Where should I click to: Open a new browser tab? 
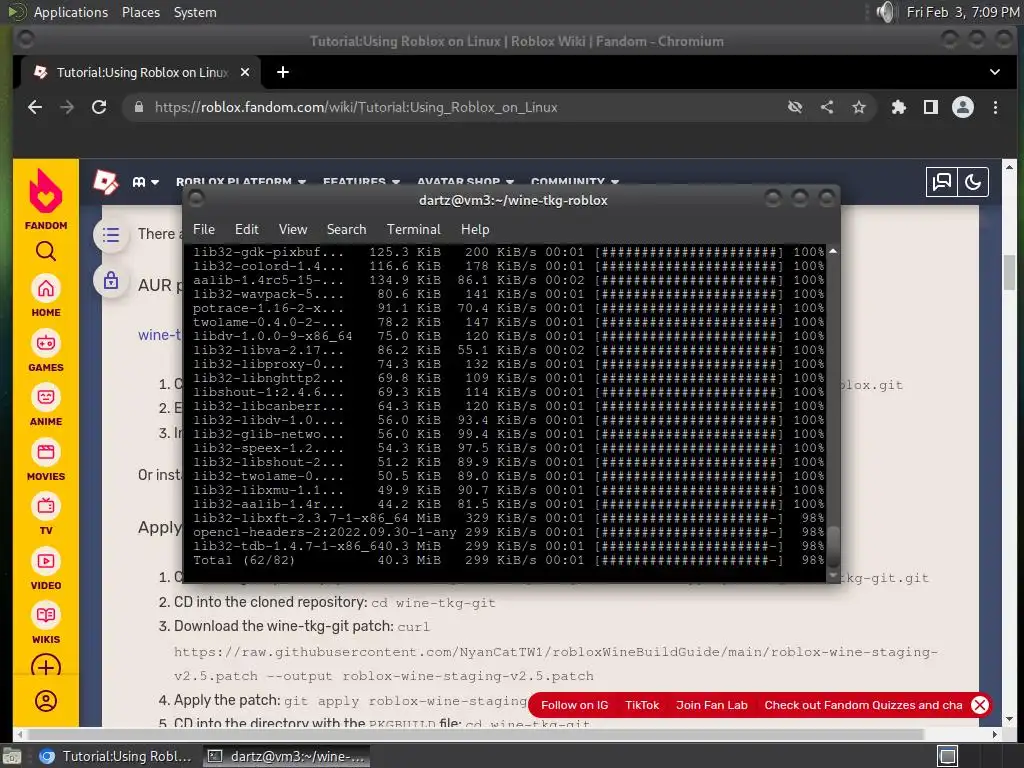point(283,72)
